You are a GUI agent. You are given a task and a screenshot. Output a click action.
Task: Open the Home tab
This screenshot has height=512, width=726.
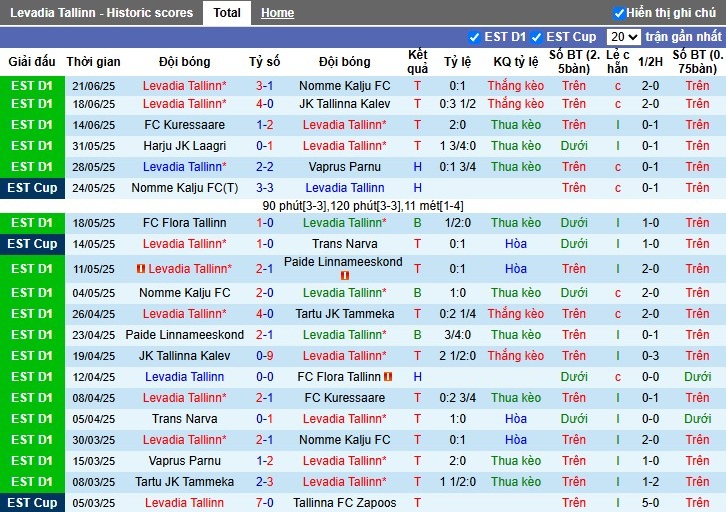(277, 13)
